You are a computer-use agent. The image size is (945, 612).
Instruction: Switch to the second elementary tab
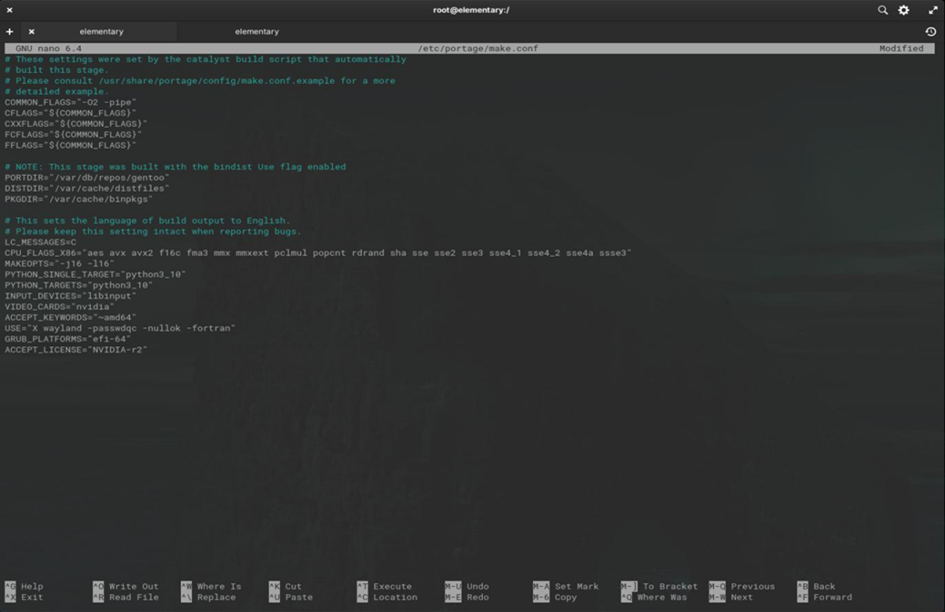coord(257,32)
